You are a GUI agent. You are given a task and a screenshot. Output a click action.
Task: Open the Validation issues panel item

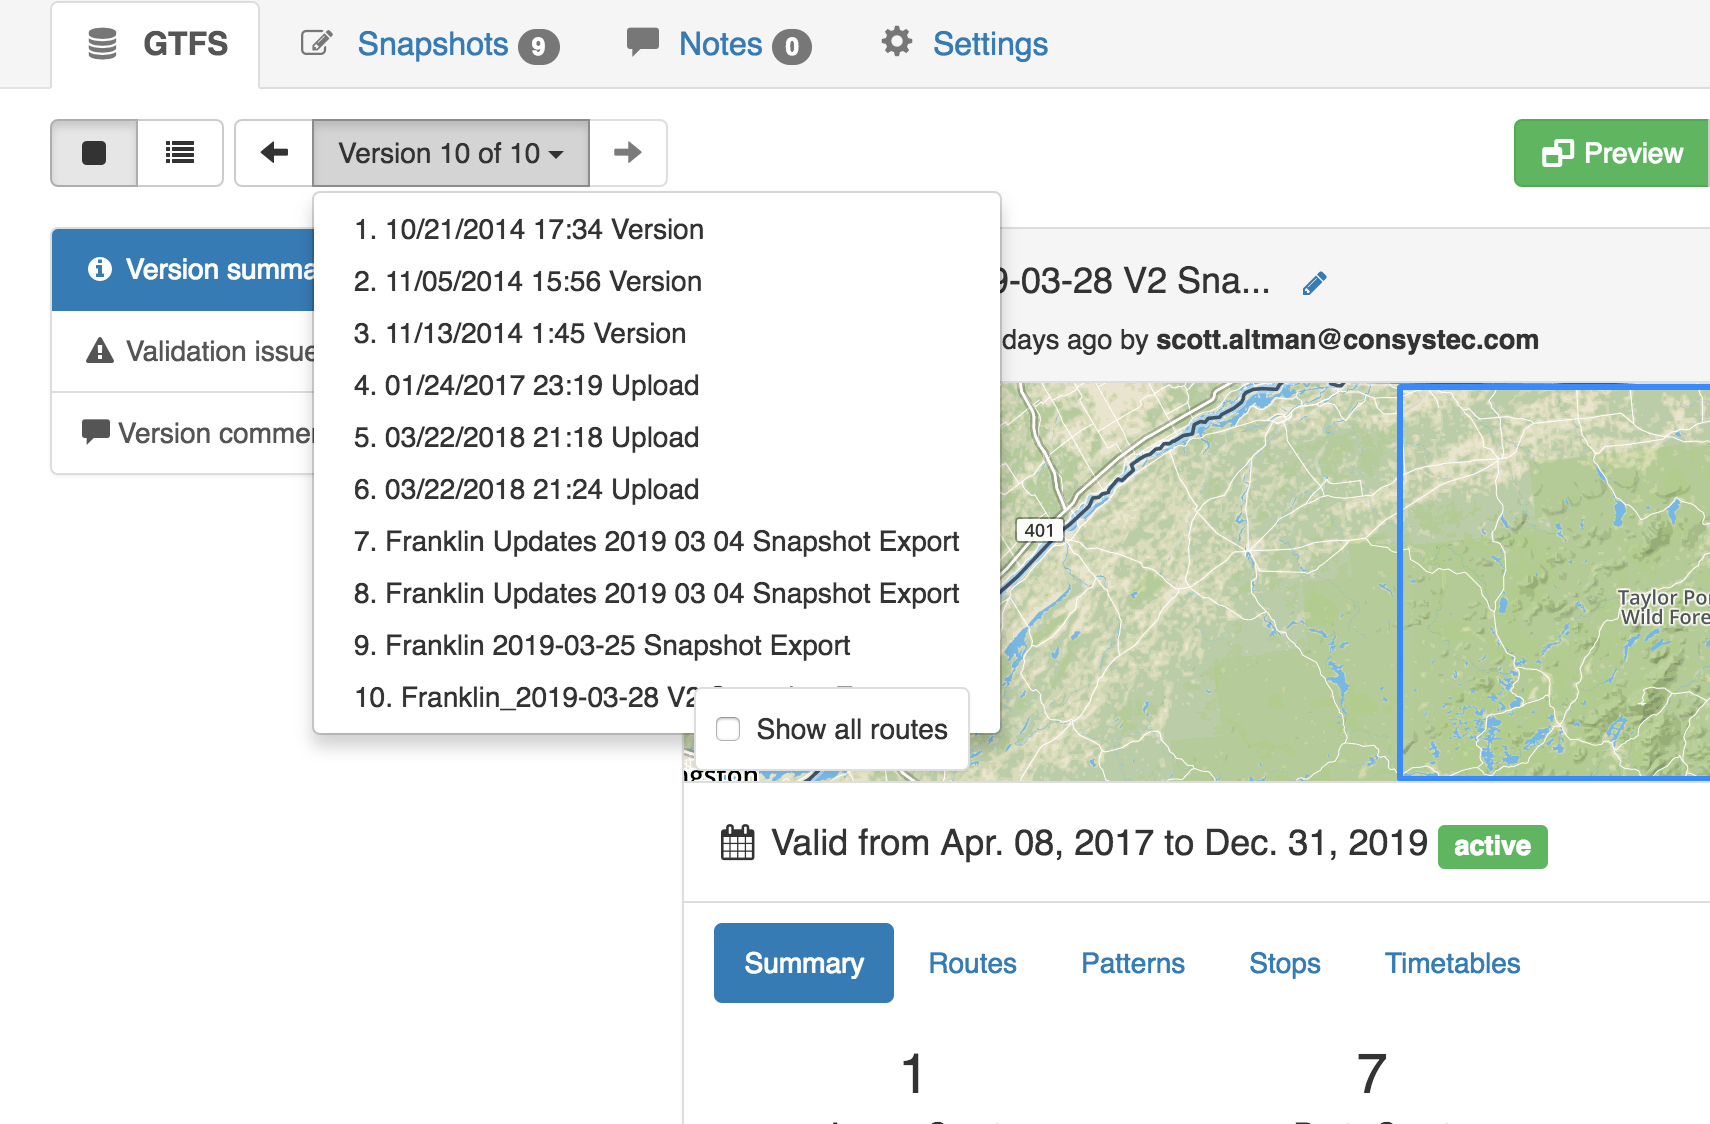tap(183, 352)
